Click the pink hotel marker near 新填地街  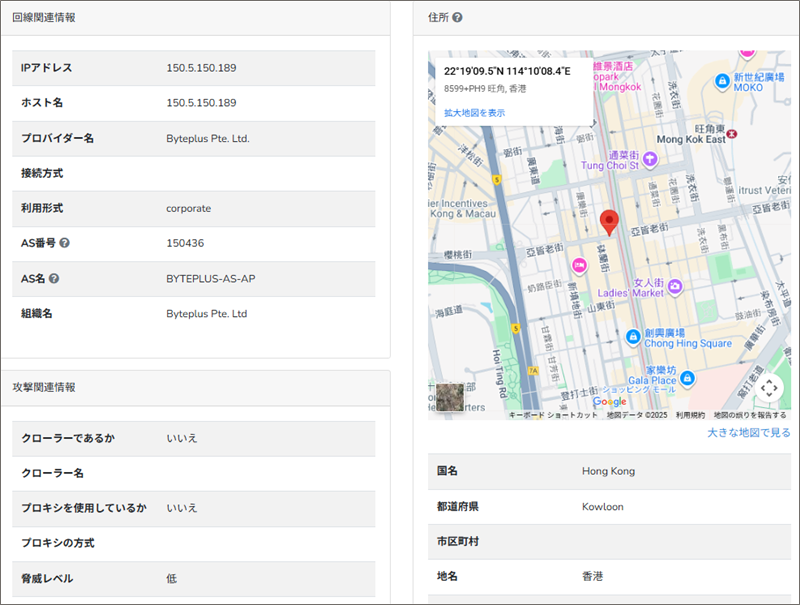pos(578,265)
